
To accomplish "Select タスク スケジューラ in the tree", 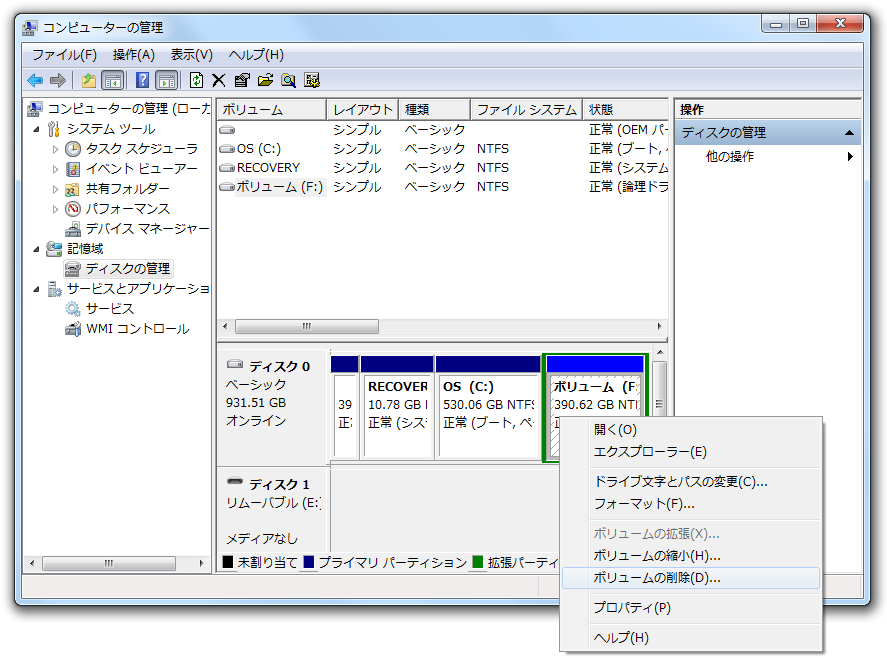I will point(141,149).
